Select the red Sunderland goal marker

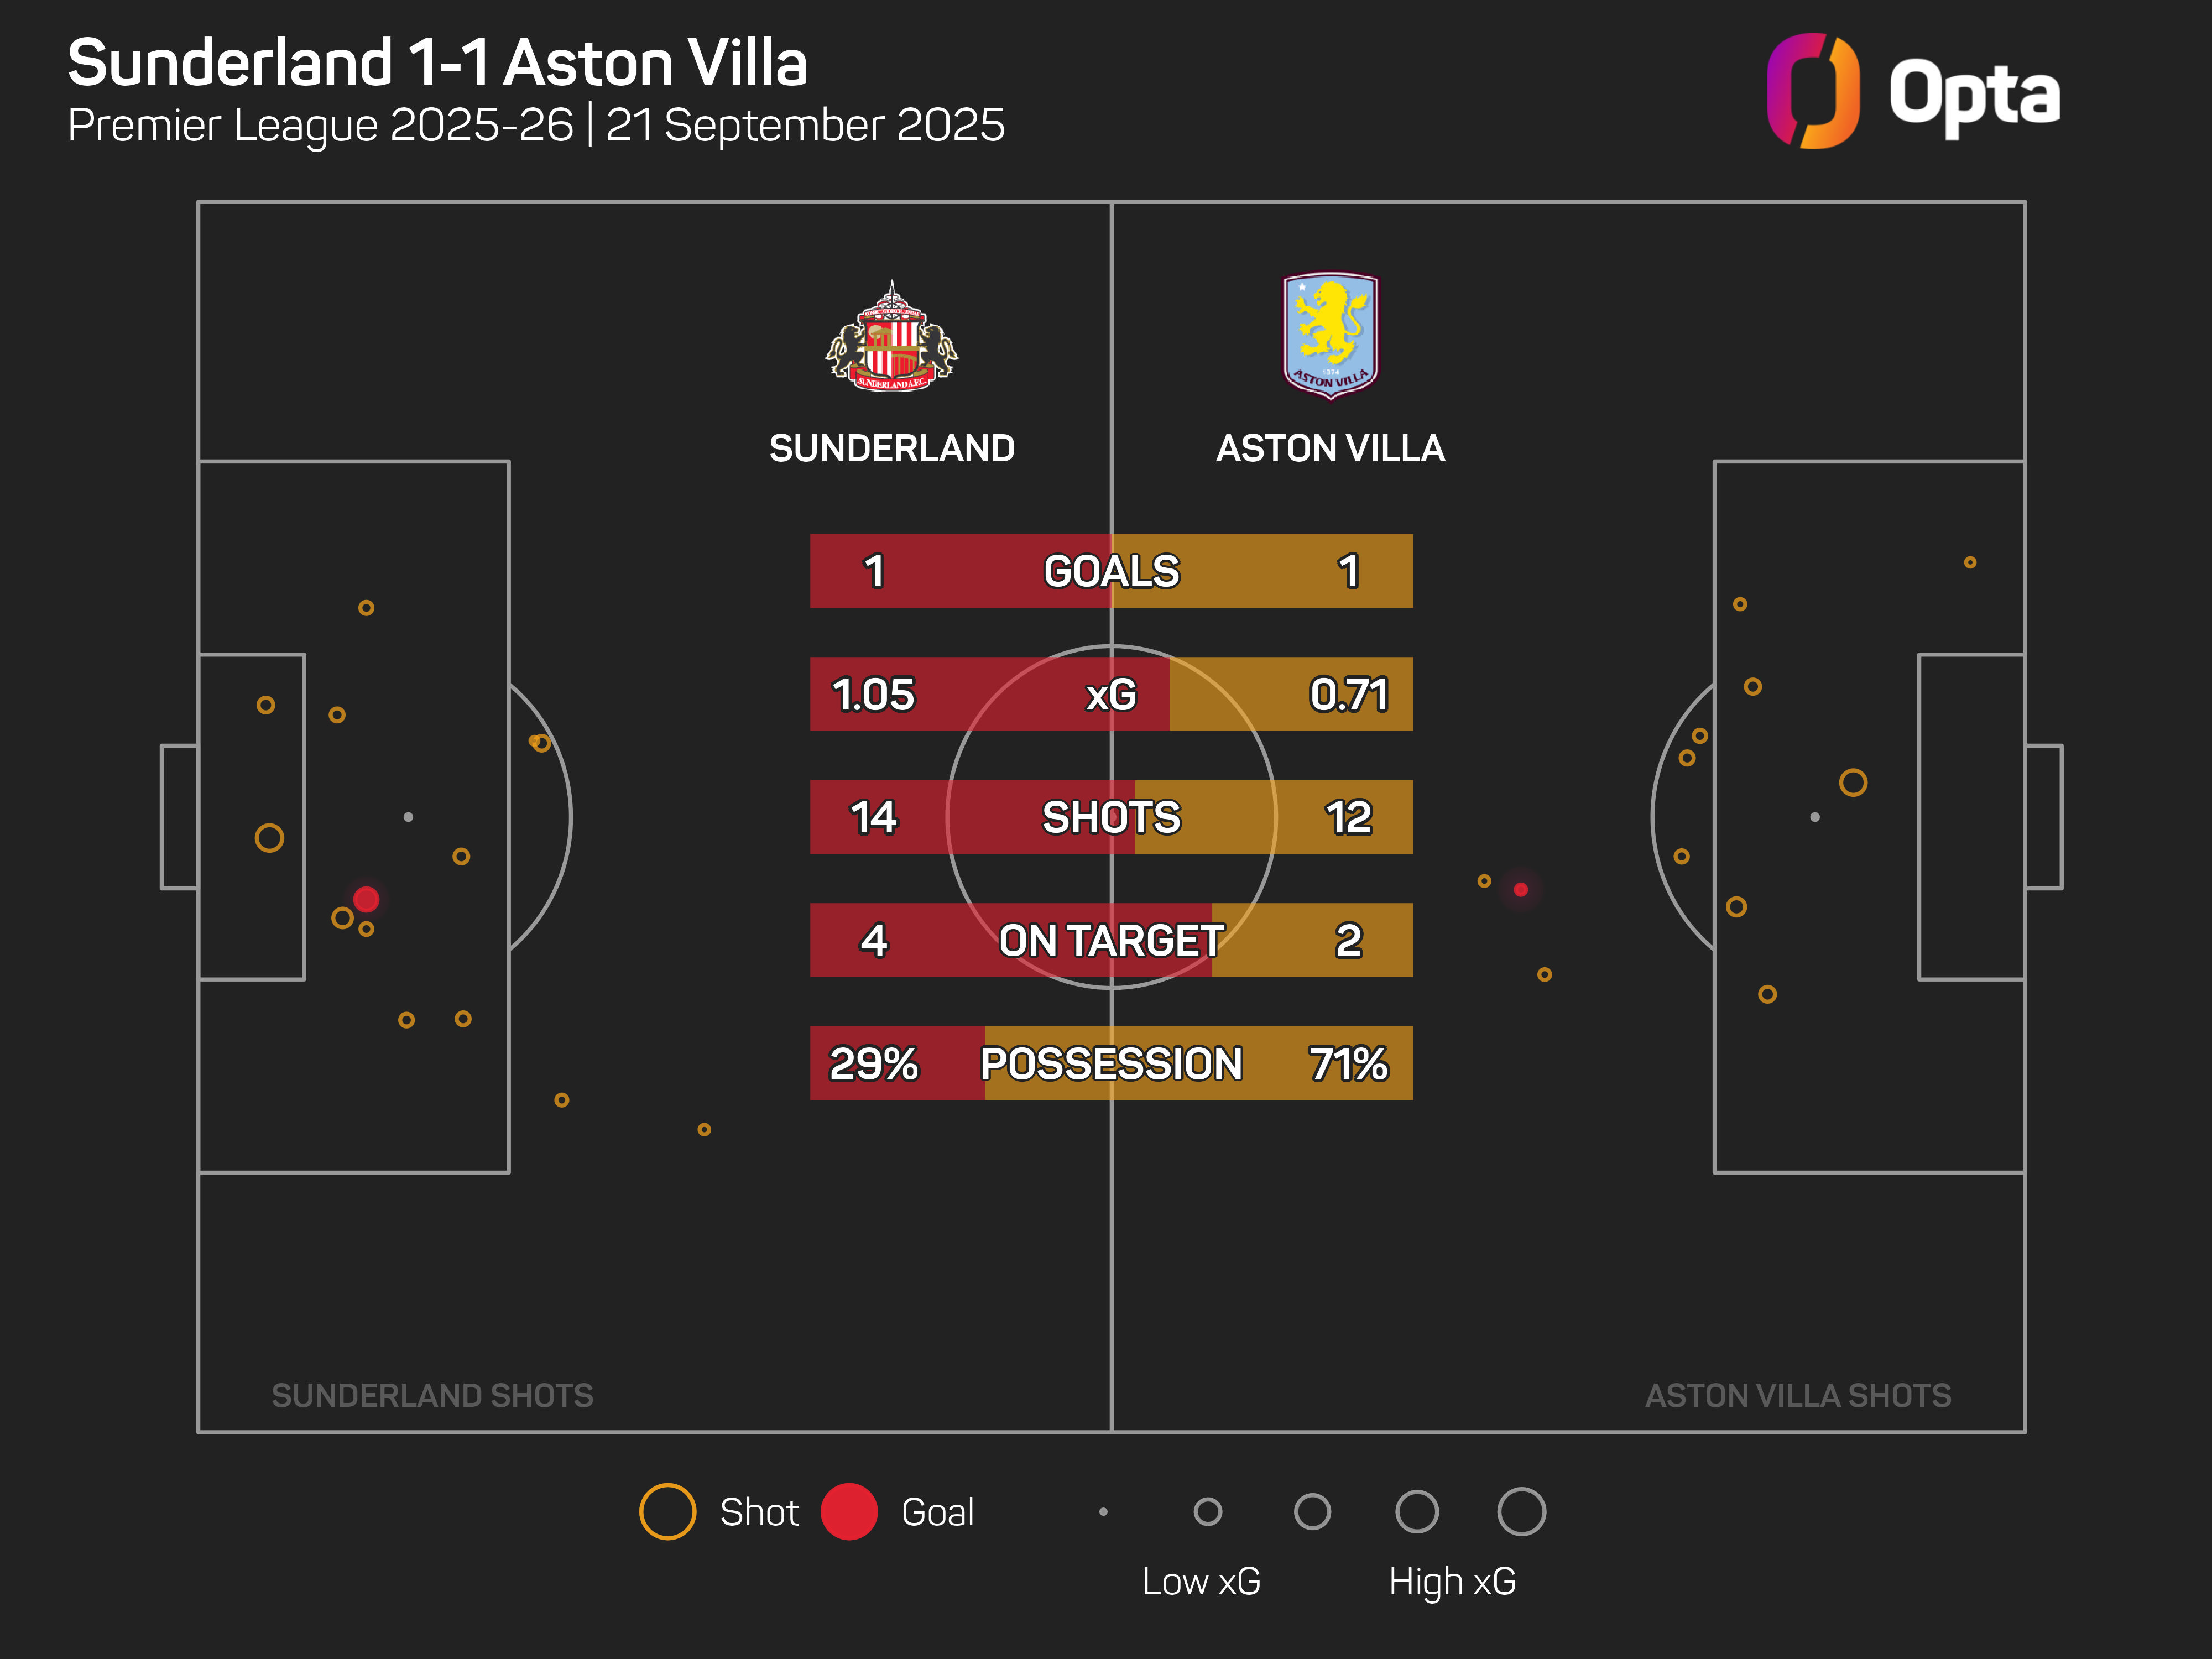click(366, 899)
